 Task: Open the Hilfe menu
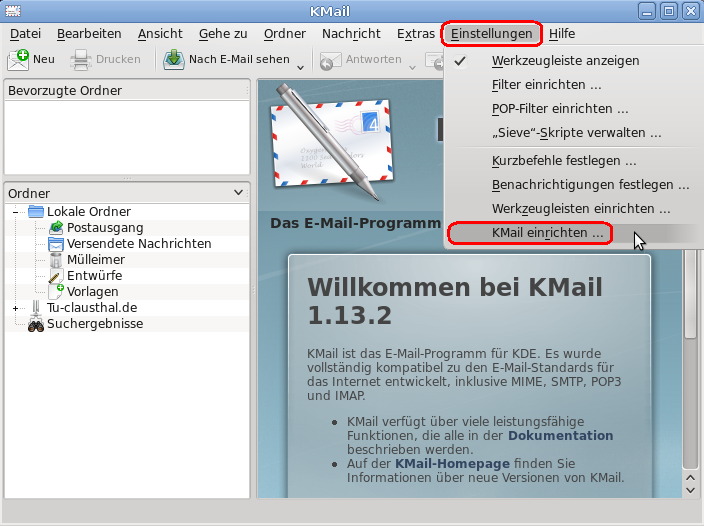pyautogui.click(x=562, y=34)
